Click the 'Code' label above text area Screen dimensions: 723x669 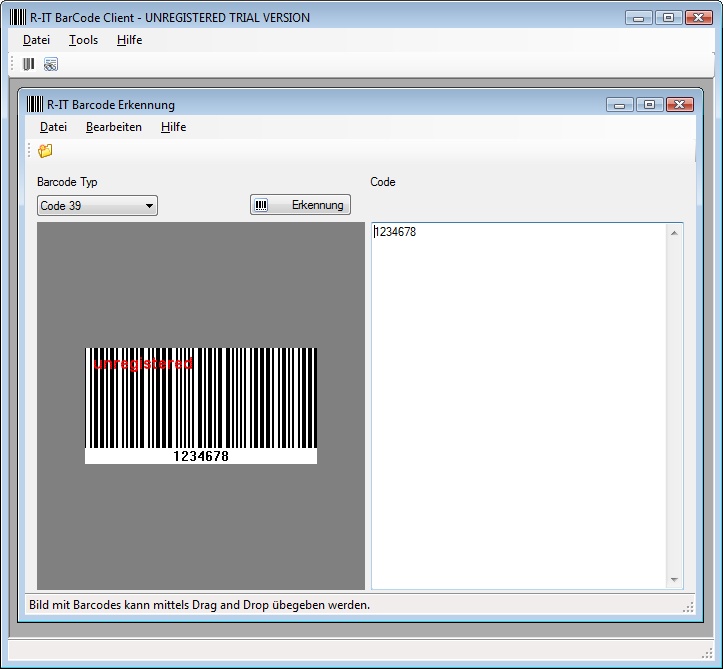tap(383, 182)
